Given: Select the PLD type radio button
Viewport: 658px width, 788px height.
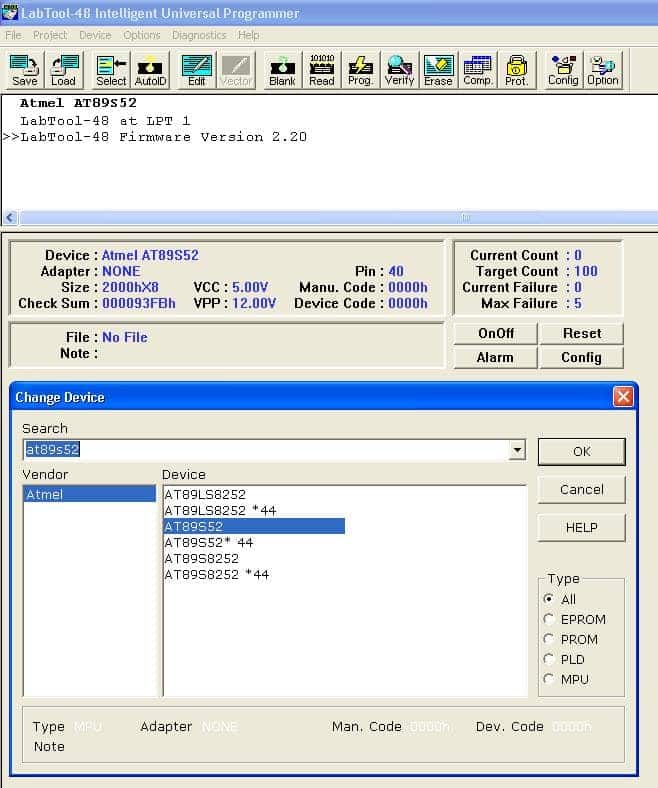Looking at the screenshot, I should [549, 659].
